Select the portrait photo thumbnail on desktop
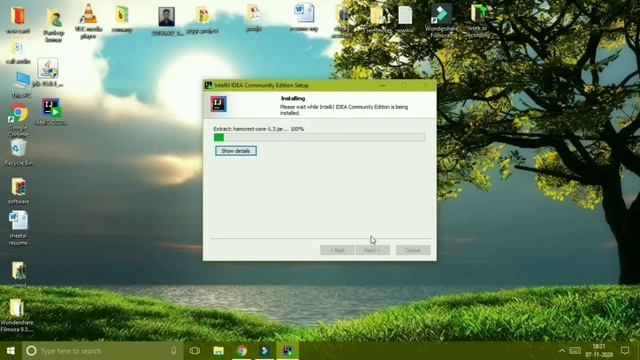The height and width of the screenshot is (360, 640). [x=167, y=21]
